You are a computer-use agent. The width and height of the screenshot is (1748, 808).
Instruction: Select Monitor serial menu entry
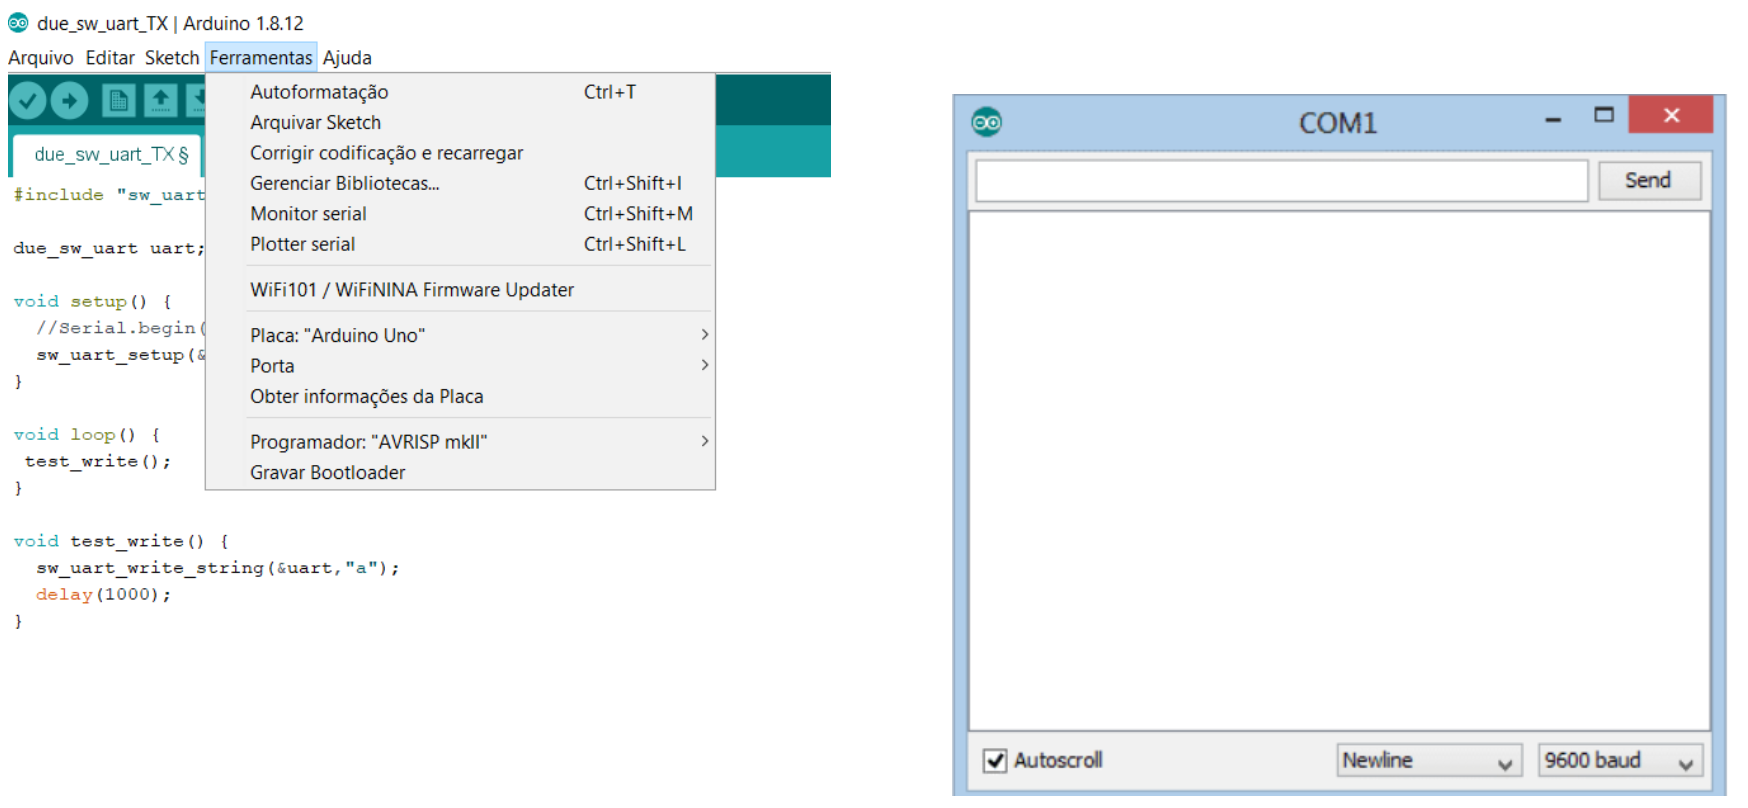point(308,214)
